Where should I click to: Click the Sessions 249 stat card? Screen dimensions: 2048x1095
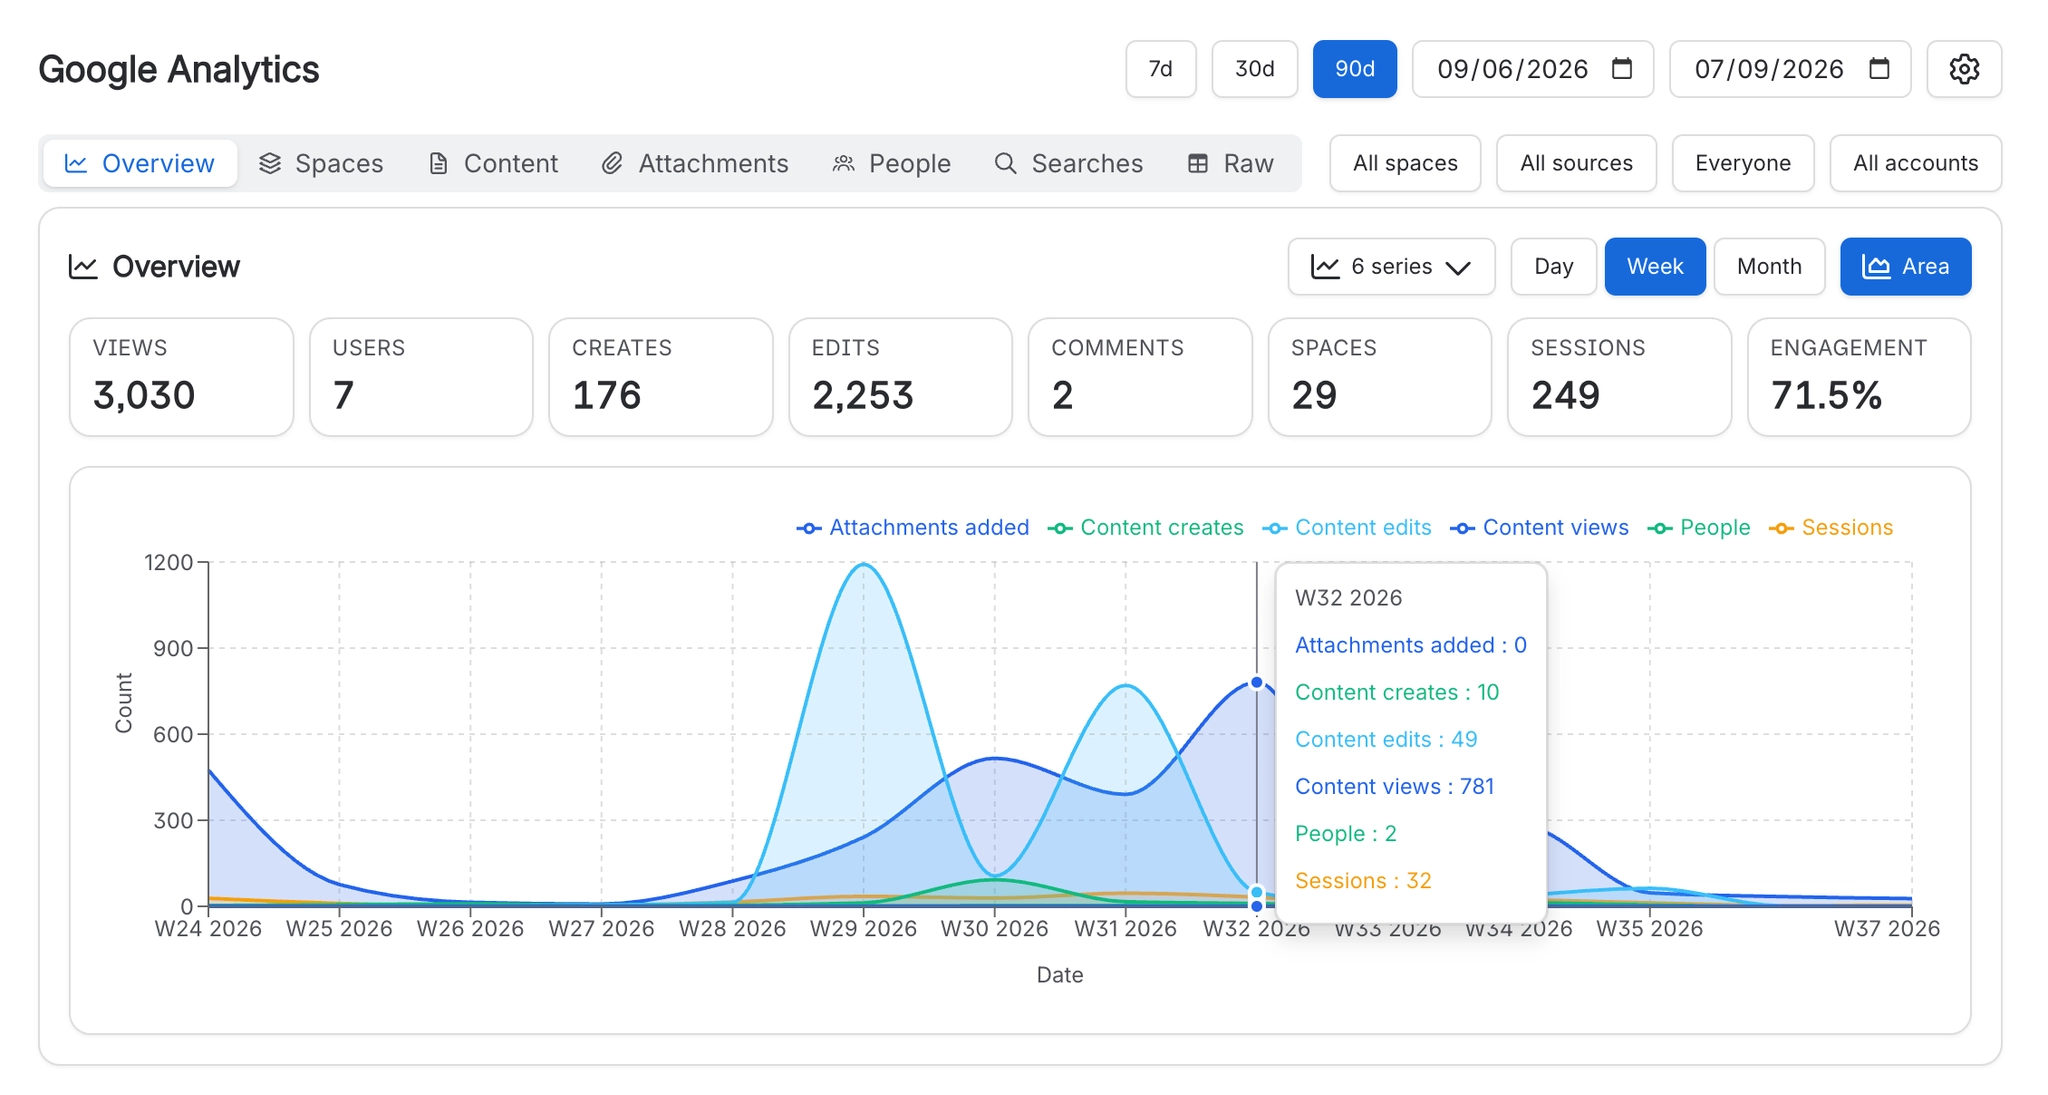tap(1619, 377)
